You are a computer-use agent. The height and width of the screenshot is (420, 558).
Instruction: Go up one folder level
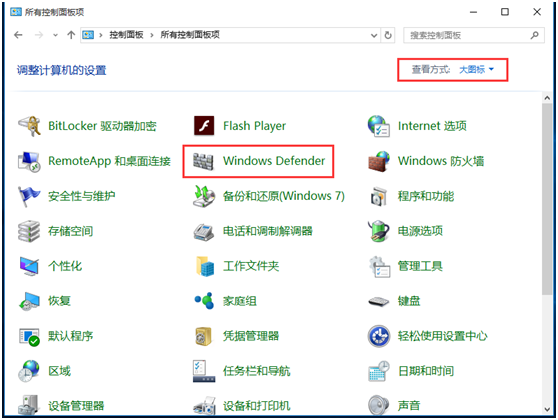(x=71, y=35)
